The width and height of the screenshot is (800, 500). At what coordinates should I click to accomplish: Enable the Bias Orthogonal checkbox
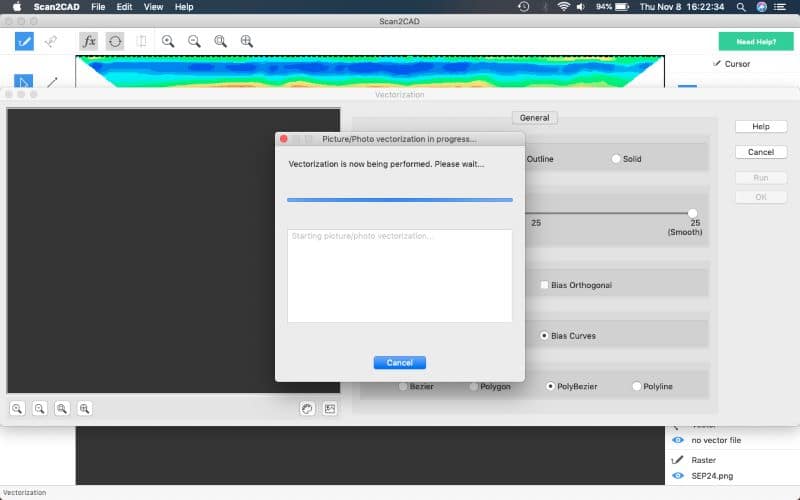[x=544, y=285]
